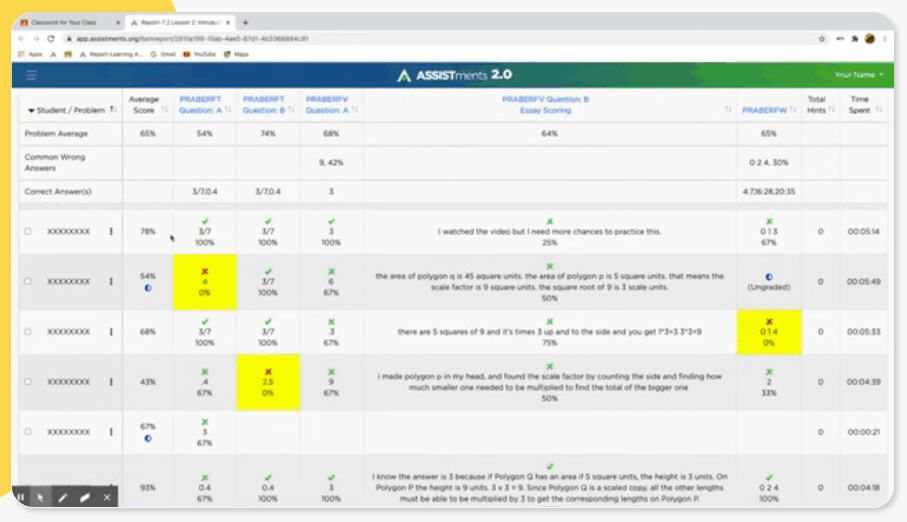Select the eraser tool in annotation toolbar
907x522 pixels.
tap(85, 497)
